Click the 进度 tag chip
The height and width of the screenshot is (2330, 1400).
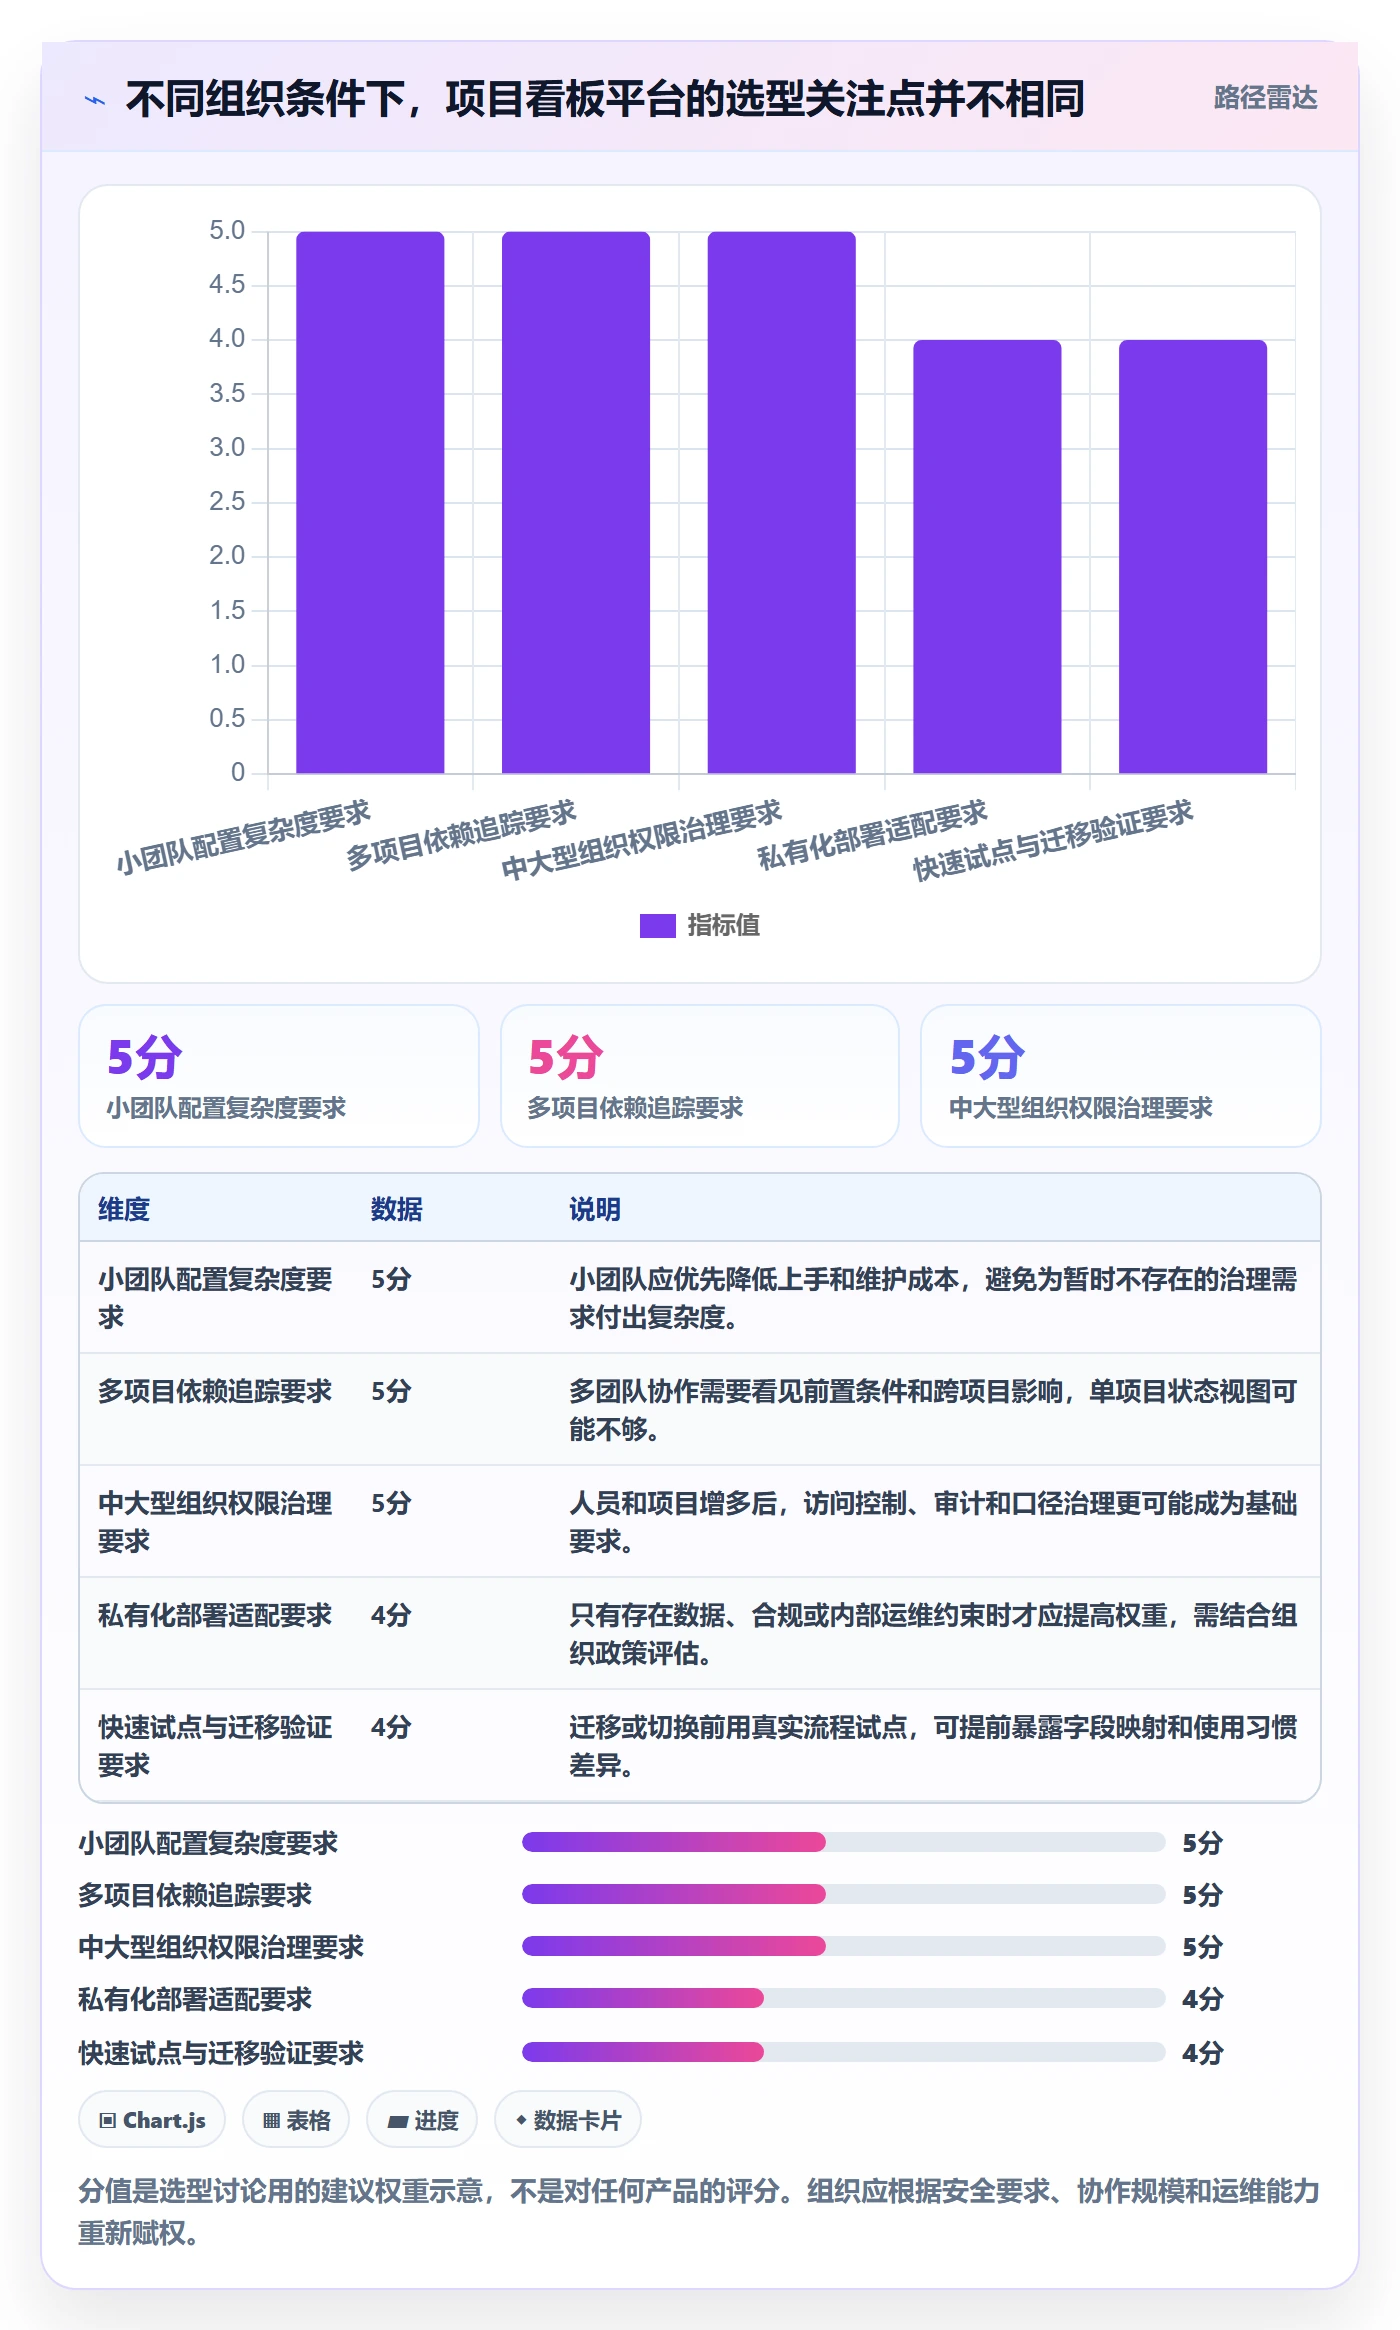pos(422,2119)
